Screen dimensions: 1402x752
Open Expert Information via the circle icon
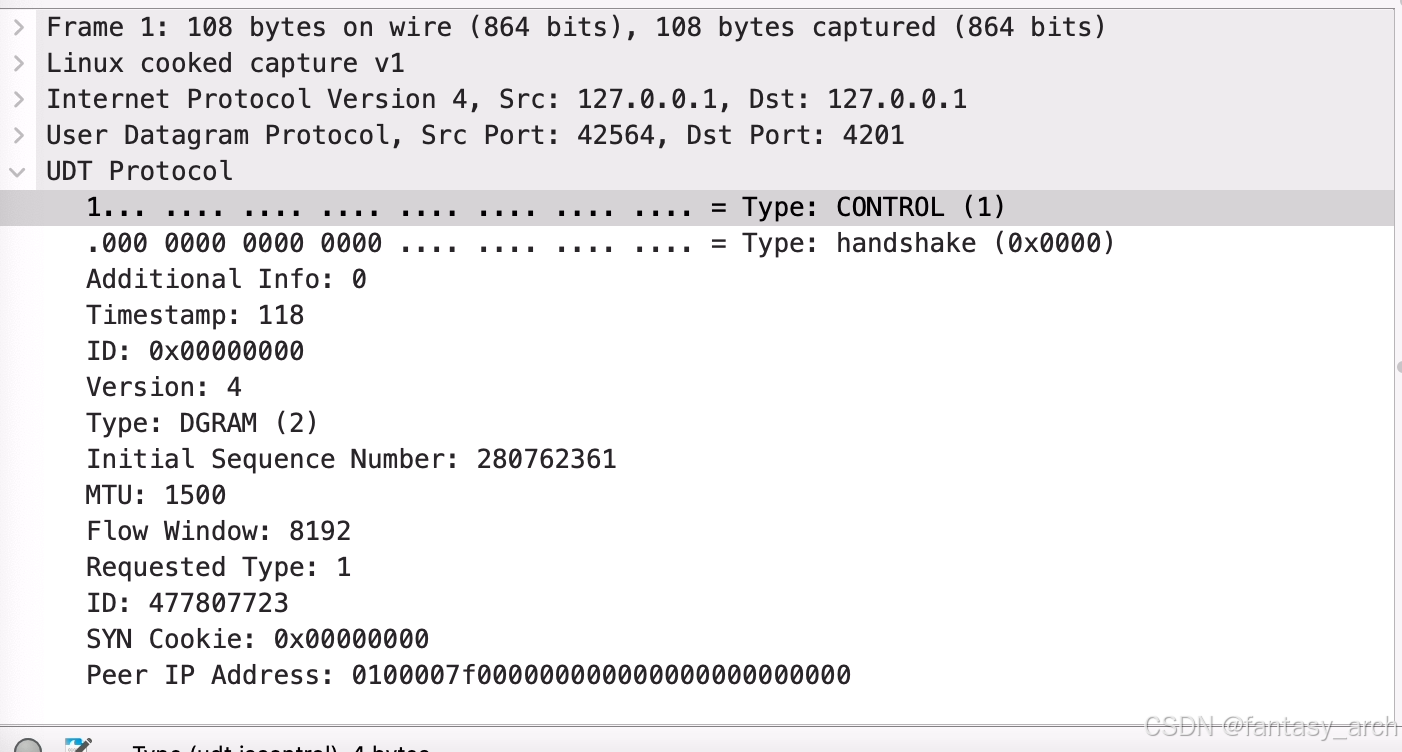(28, 748)
